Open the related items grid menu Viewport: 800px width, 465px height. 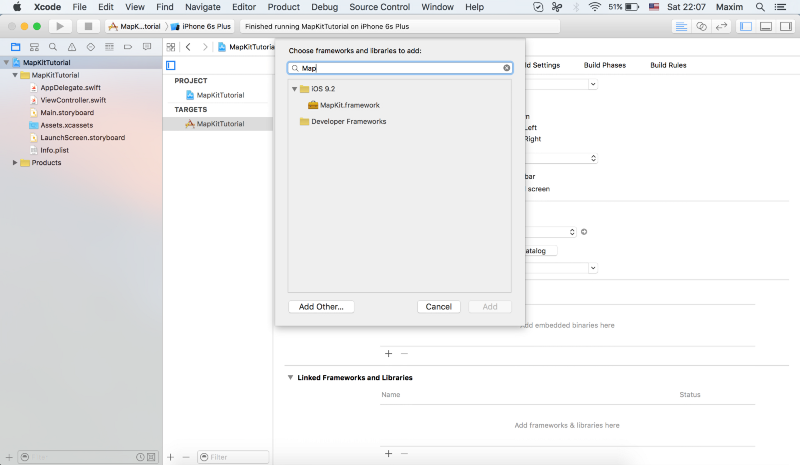click(x=171, y=47)
